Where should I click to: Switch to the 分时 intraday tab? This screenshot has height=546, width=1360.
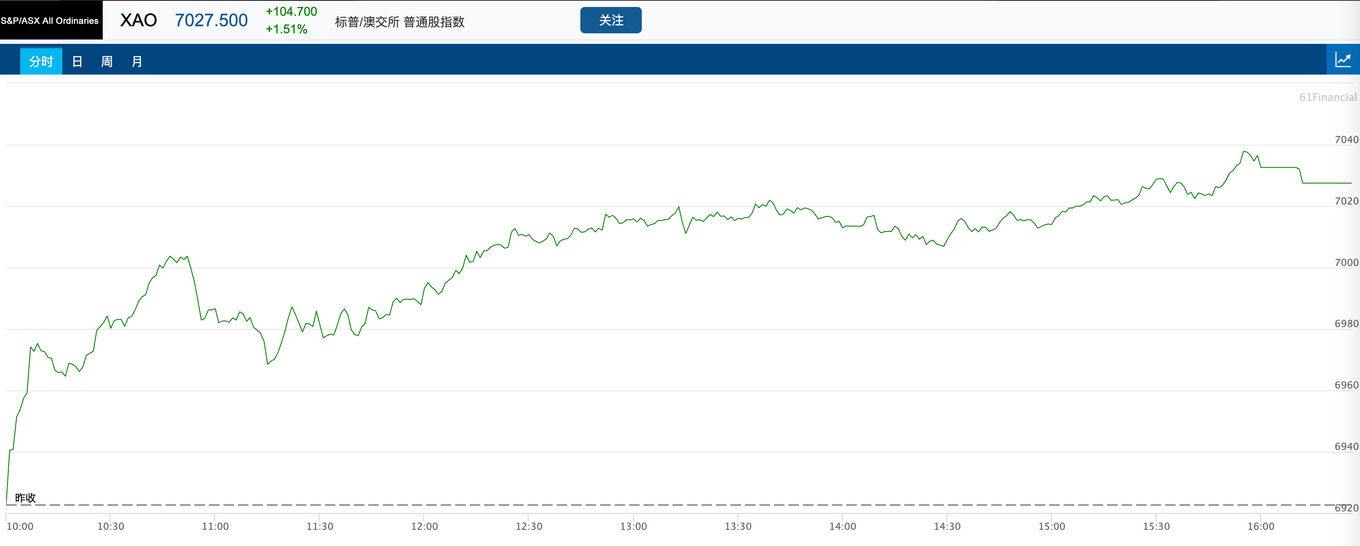[41, 61]
